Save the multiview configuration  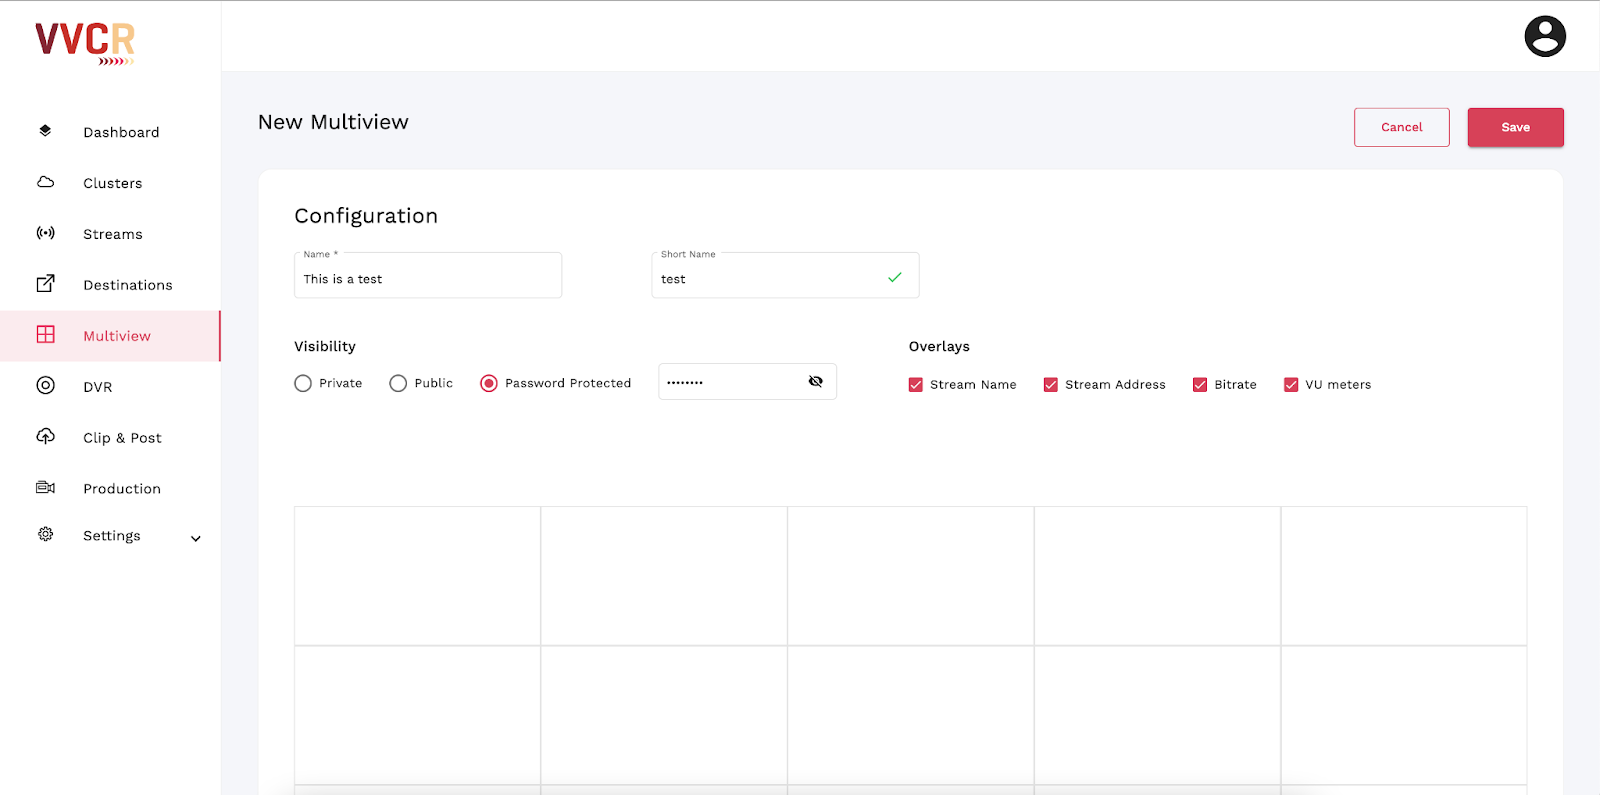tap(1515, 127)
